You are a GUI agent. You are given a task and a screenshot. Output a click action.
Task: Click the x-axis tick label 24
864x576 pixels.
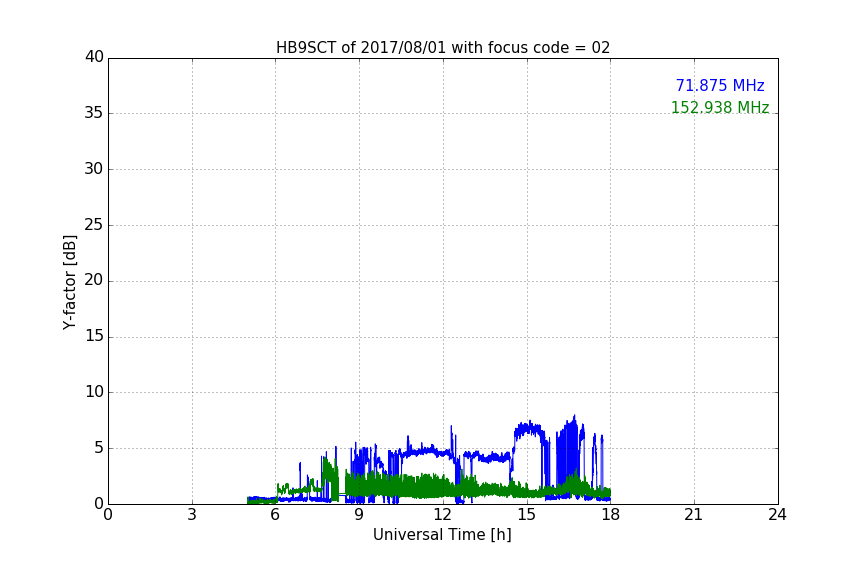coord(777,515)
